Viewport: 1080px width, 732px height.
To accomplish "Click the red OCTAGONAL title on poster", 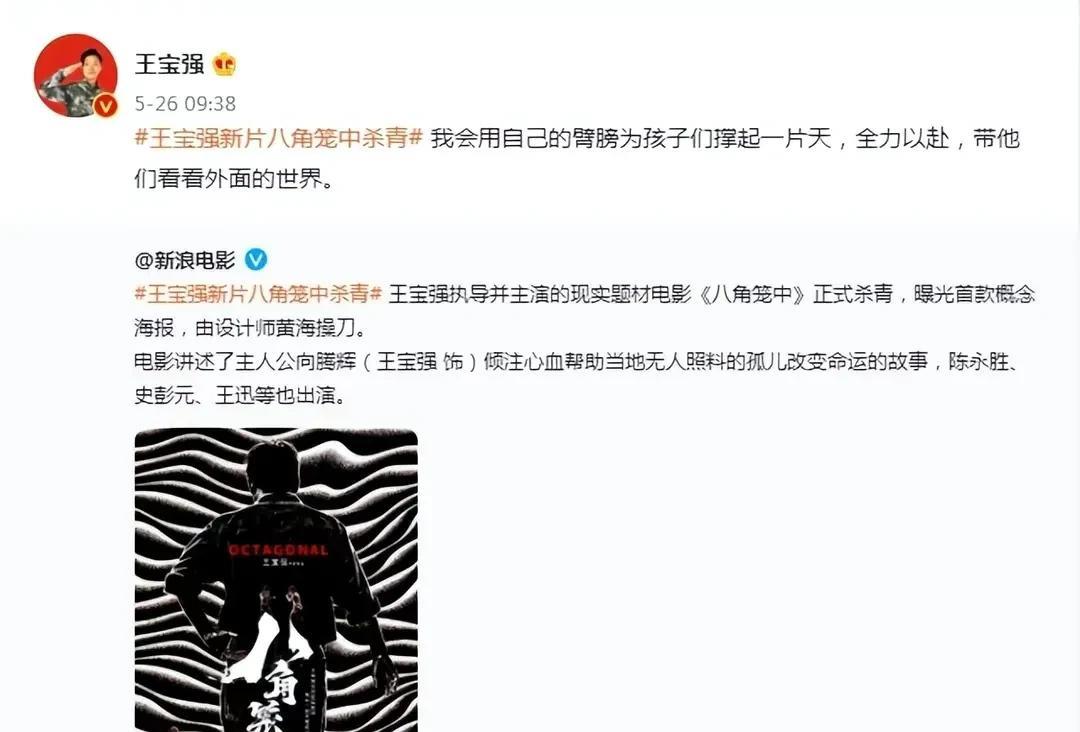I will [278, 550].
